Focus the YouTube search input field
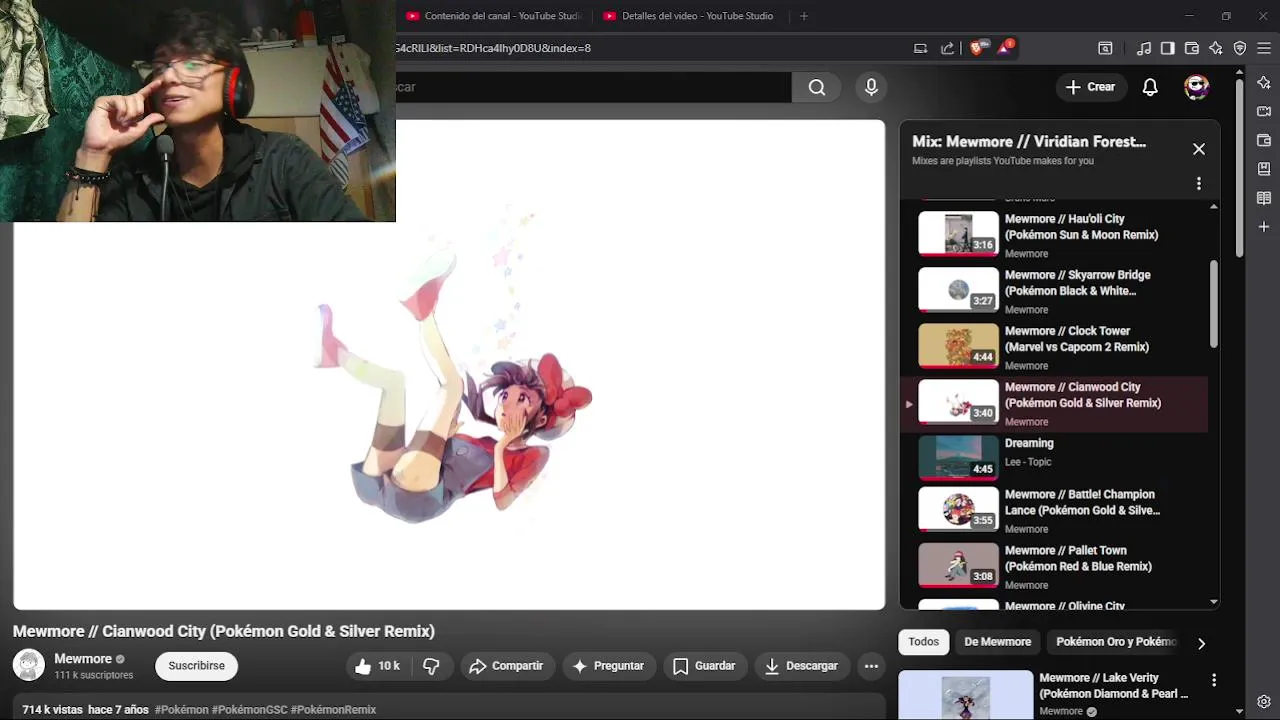The width and height of the screenshot is (1280, 720). [x=593, y=87]
